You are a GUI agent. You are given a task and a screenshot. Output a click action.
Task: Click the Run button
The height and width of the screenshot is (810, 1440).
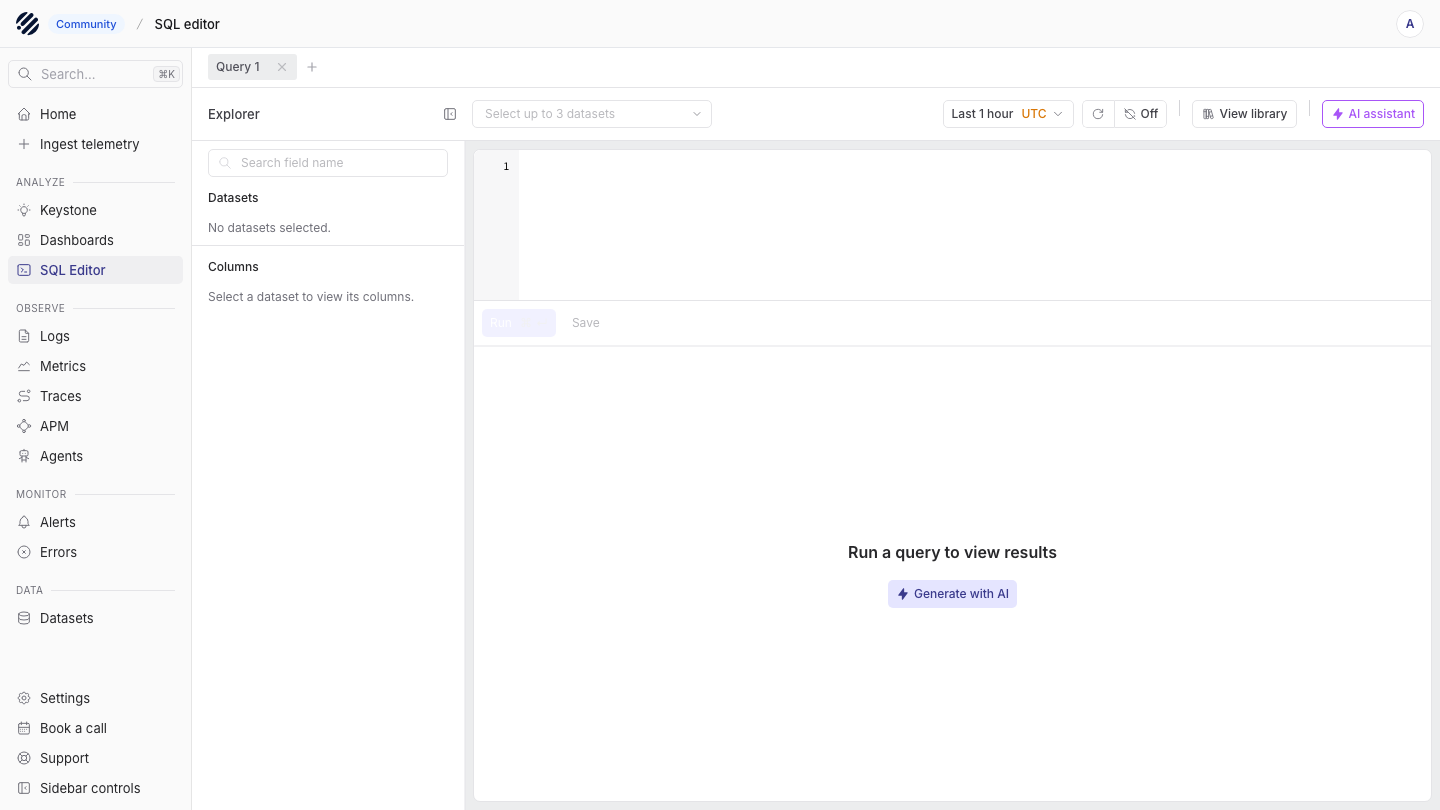[519, 323]
